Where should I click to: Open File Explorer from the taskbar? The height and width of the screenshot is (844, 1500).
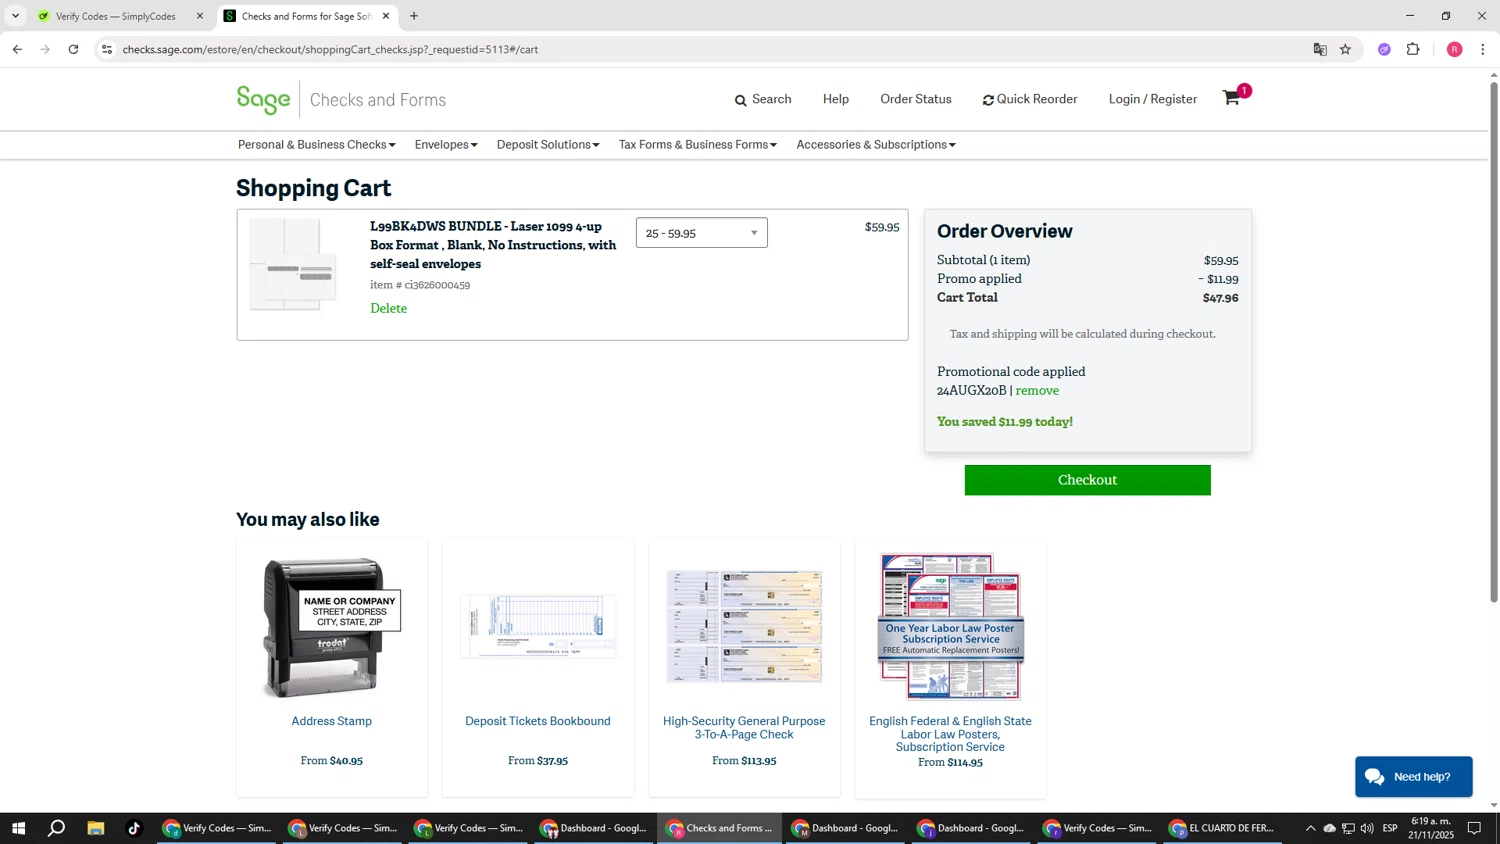point(95,828)
